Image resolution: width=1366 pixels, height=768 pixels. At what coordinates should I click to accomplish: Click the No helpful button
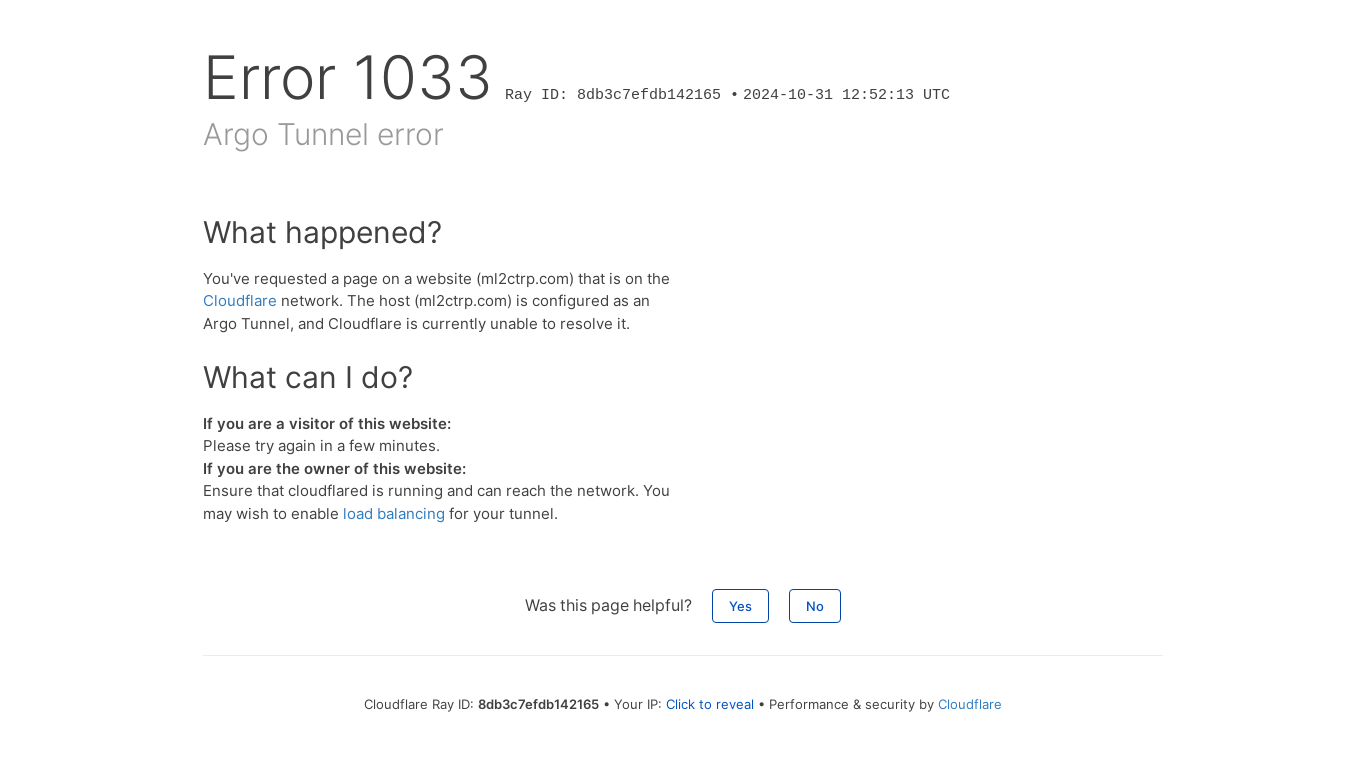[815, 606]
